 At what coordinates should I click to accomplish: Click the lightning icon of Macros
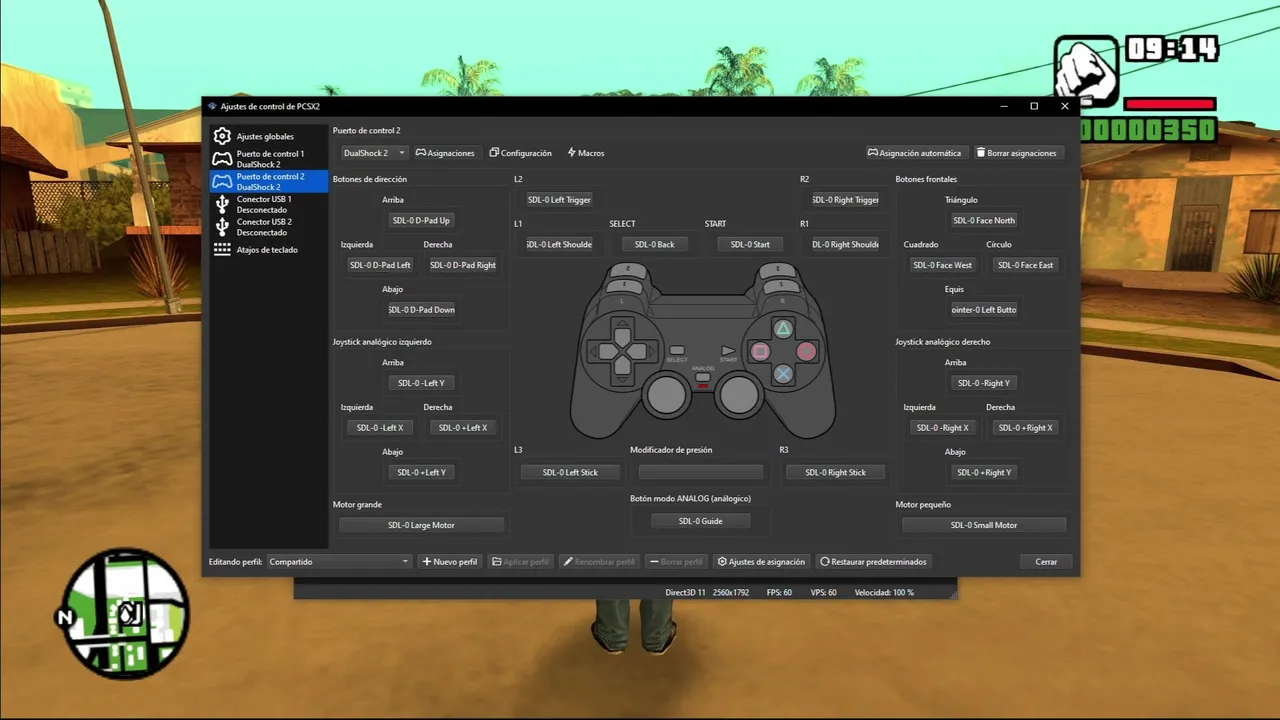click(x=572, y=153)
